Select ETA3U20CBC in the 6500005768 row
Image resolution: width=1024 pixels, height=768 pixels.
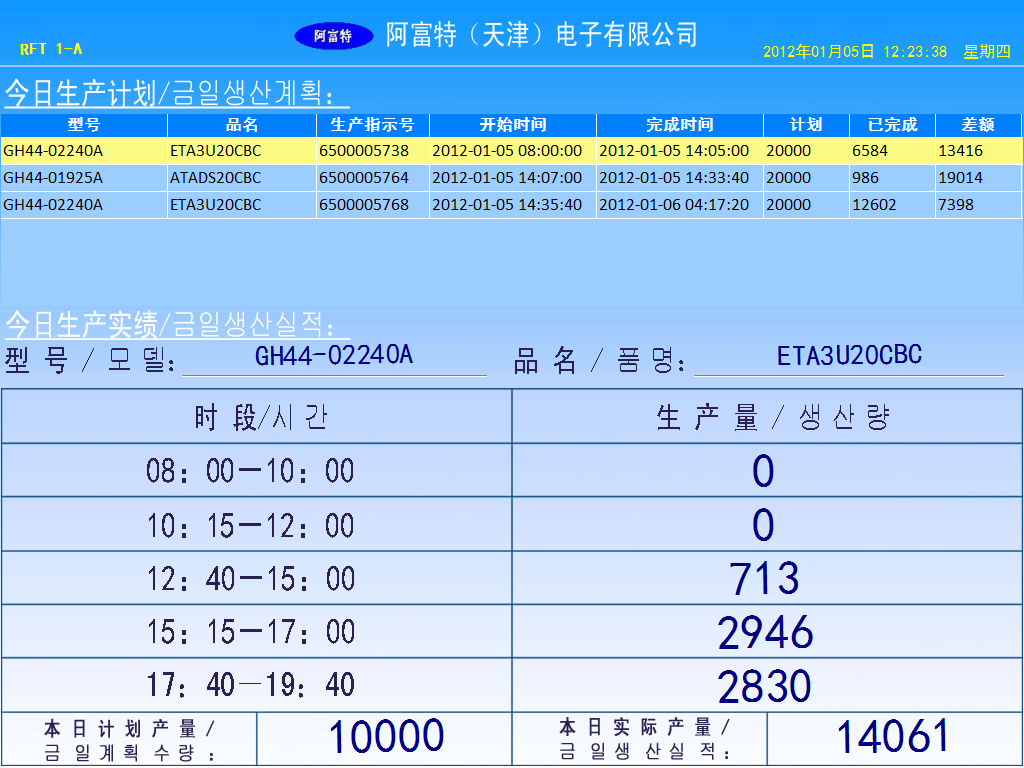[x=242, y=205]
